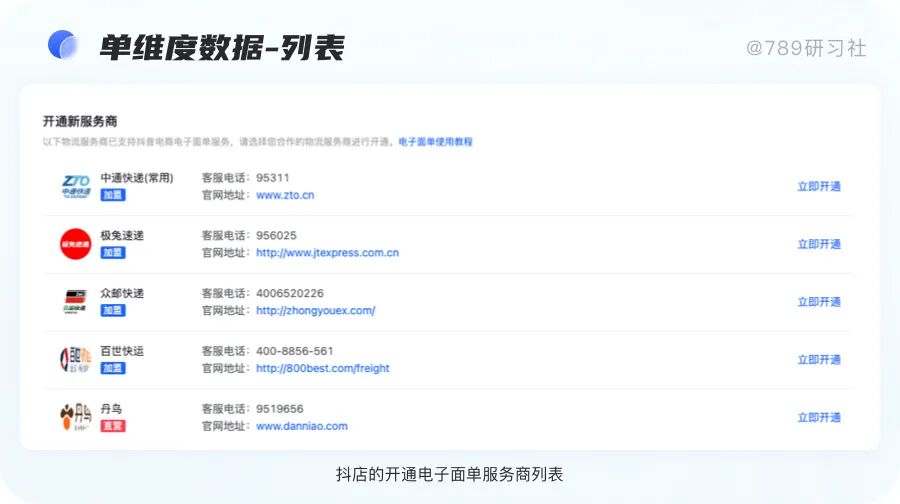The height and width of the screenshot is (504, 900).
Task: Click 立即开通 for 极兔速递
Action: pyautogui.click(x=818, y=244)
